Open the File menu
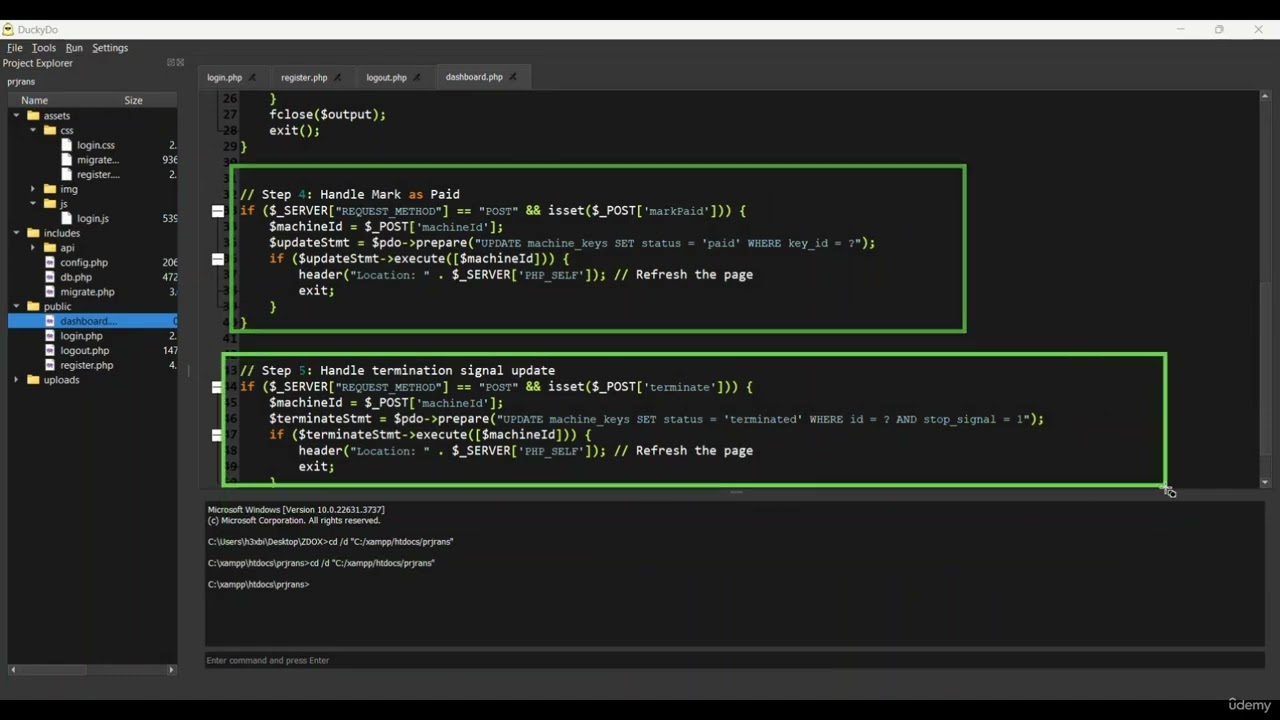This screenshot has height=720, width=1280. pos(15,48)
